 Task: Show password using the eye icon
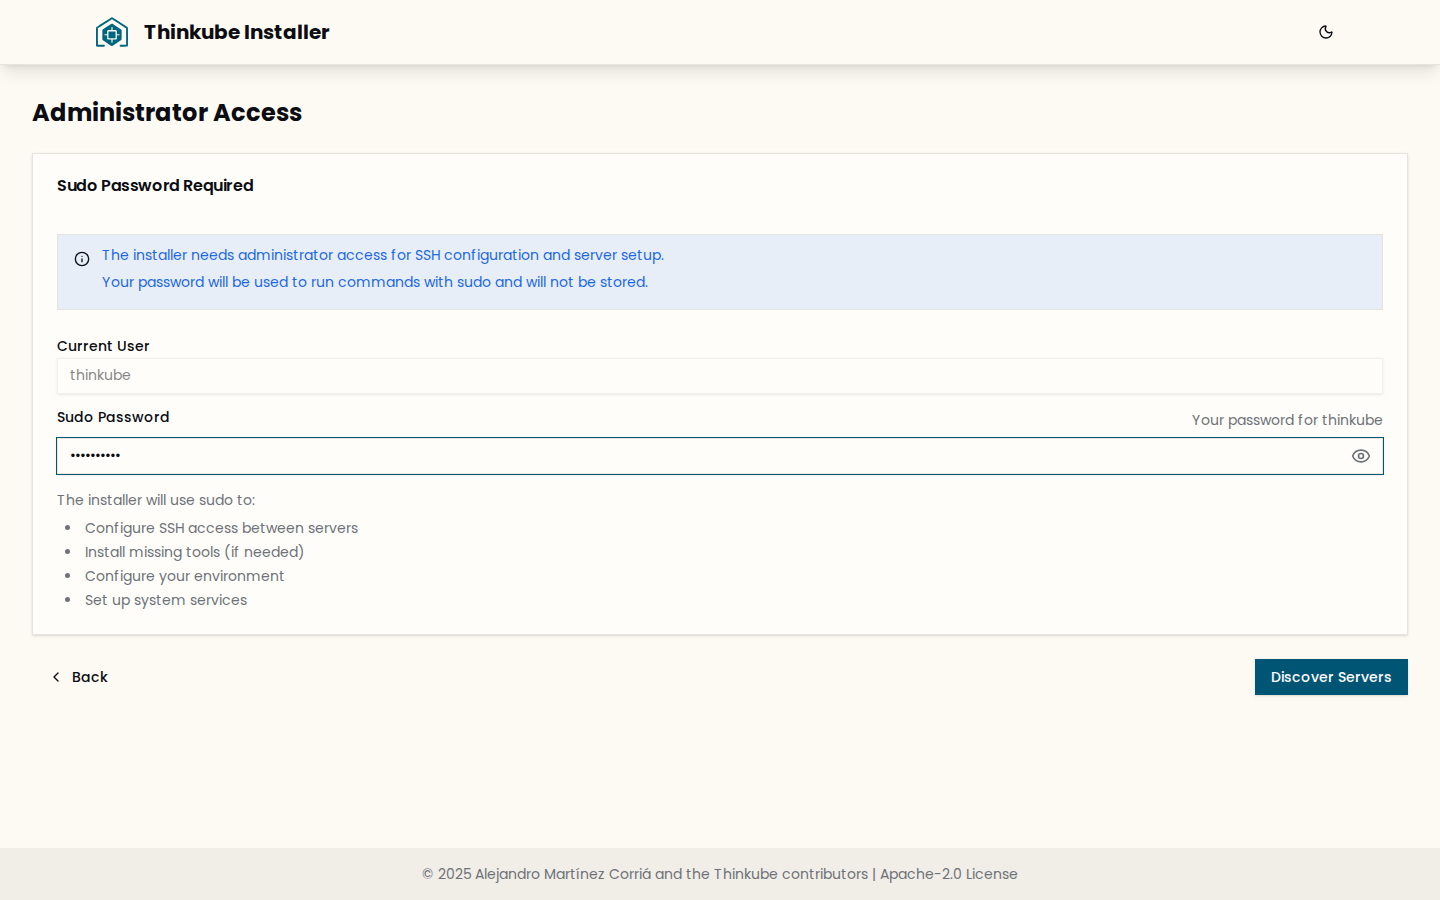click(1361, 456)
